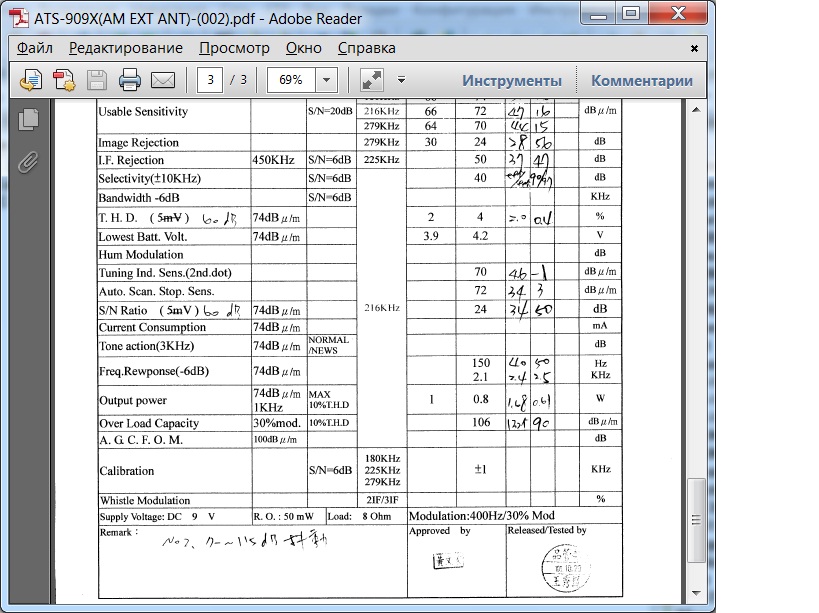Screen dimensions: 819x613
Task: Click the Adobe Reader title bar icon
Action: pyautogui.click(x=20, y=18)
